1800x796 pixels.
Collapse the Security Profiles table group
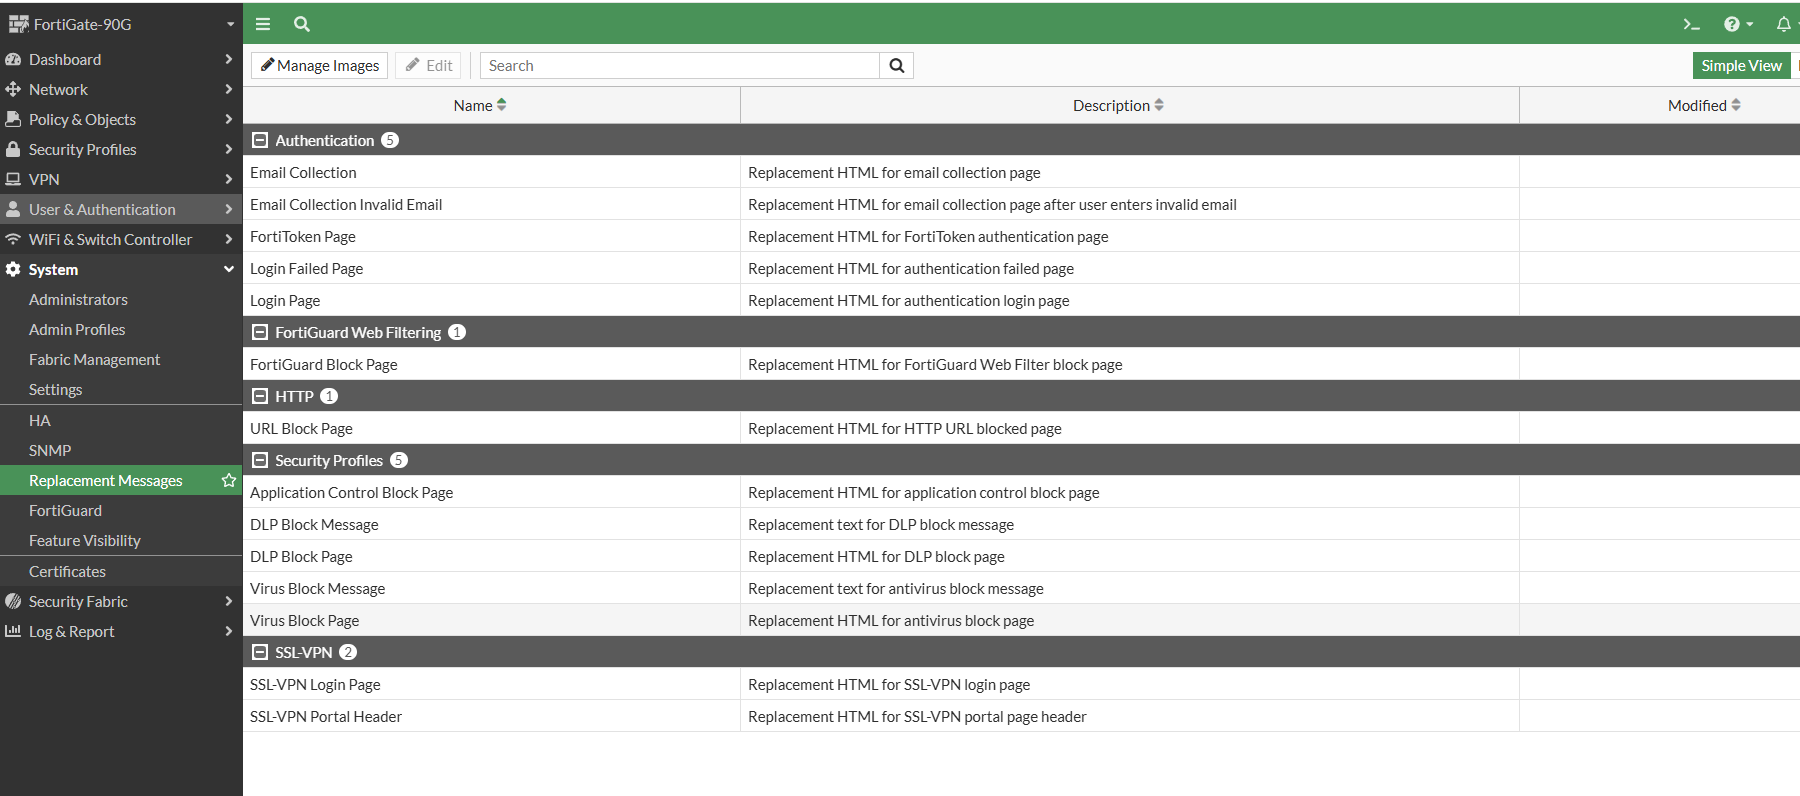(x=260, y=460)
